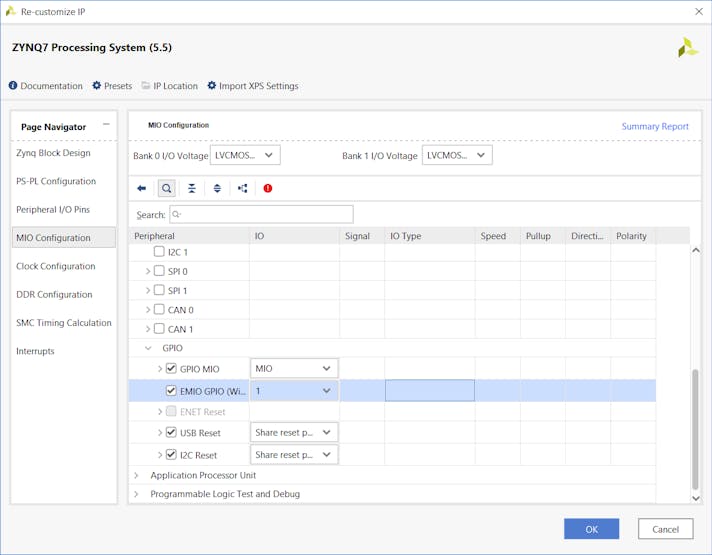
Task: Go to Peripheral I/O Pins page
Action: click(x=53, y=209)
